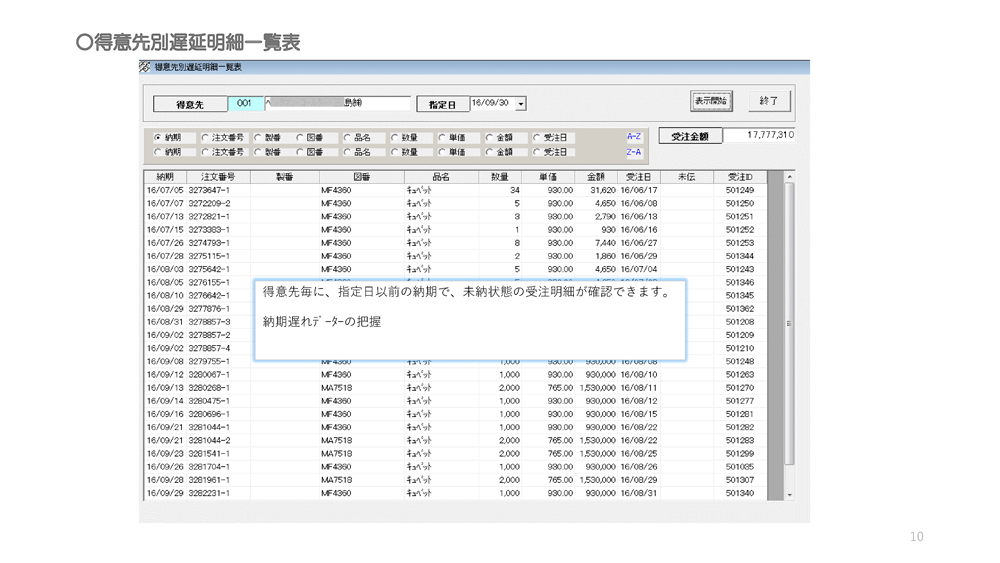Viewport: 1000px width, 563px height.
Task: Select order number 3272209-2
Action: tap(209, 203)
